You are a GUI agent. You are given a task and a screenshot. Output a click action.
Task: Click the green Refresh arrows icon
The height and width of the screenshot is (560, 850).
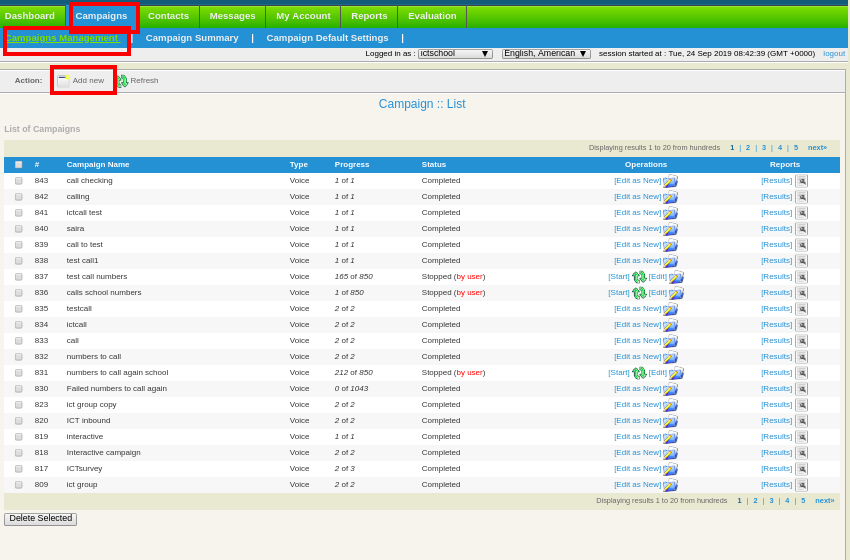pos(123,81)
